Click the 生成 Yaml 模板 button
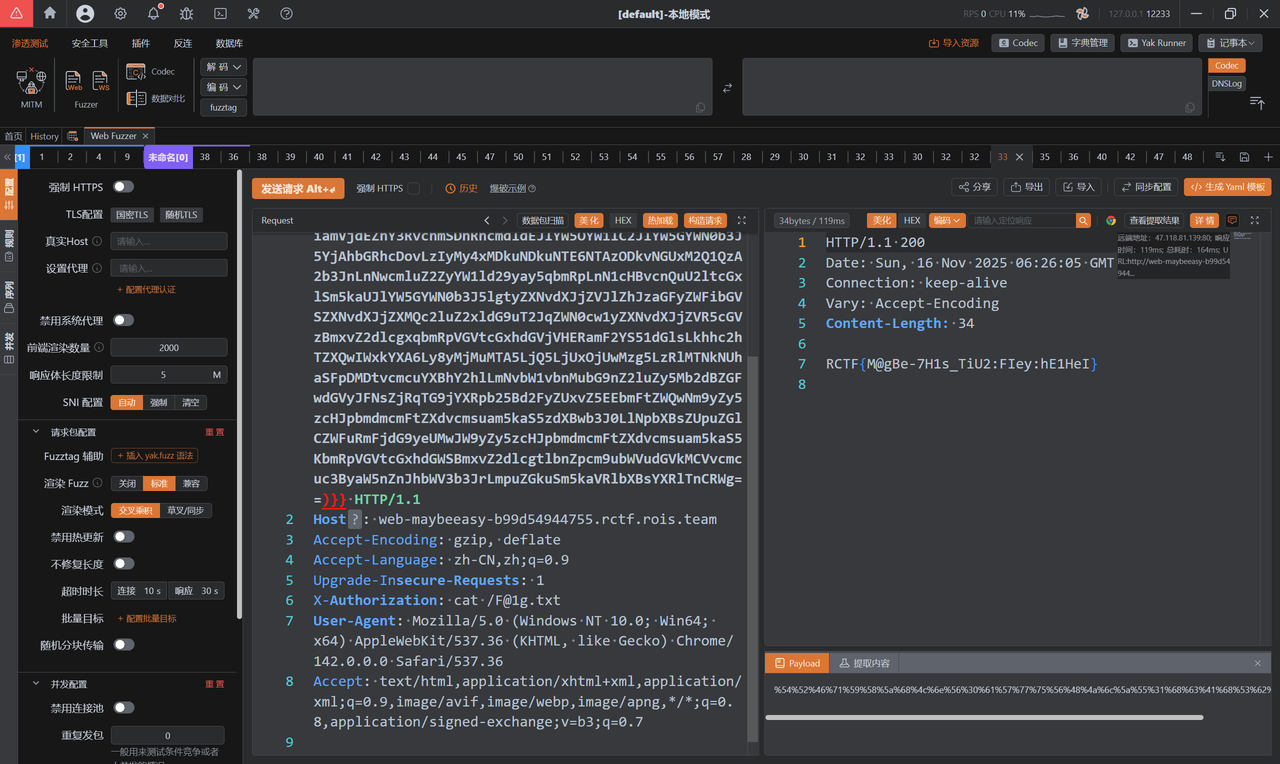This screenshot has width=1280, height=764. [1227, 187]
